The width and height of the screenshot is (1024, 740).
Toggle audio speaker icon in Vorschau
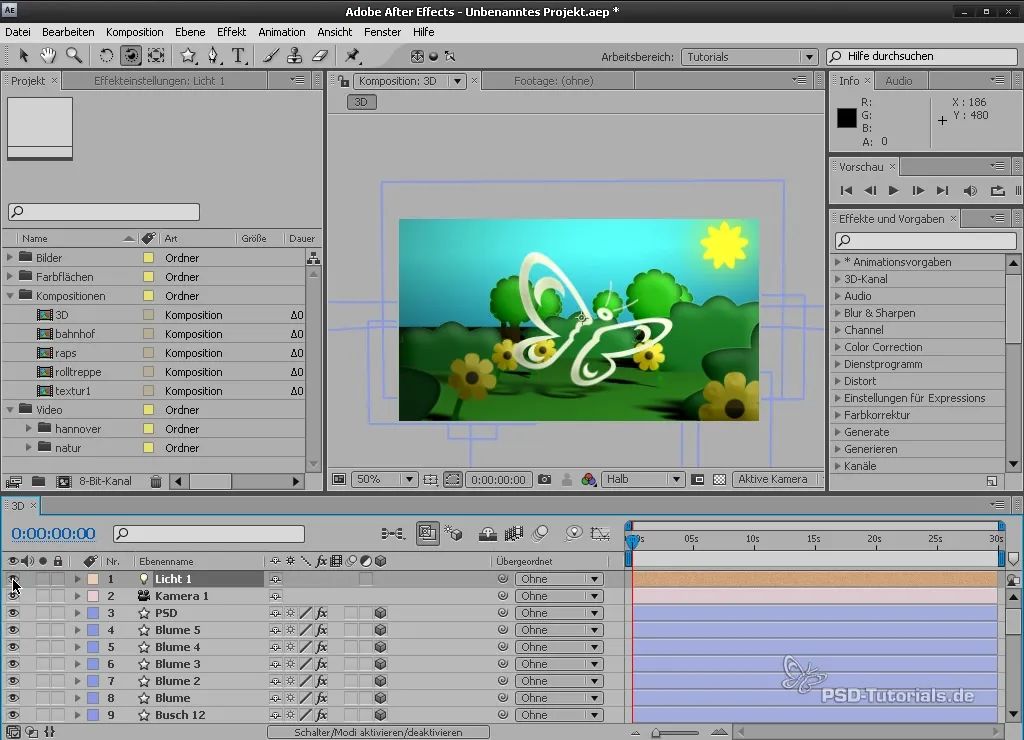970,191
